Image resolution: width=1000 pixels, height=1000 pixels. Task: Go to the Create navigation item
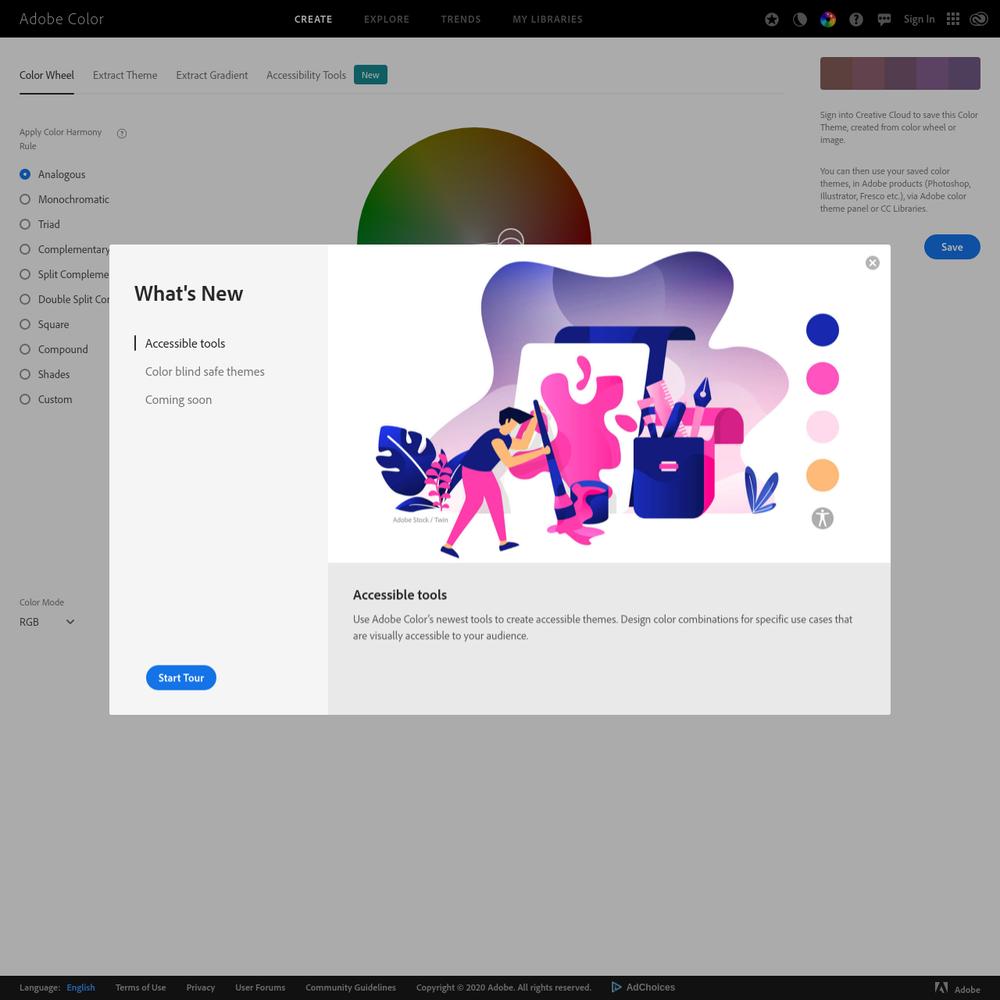(x=313, y=19)
